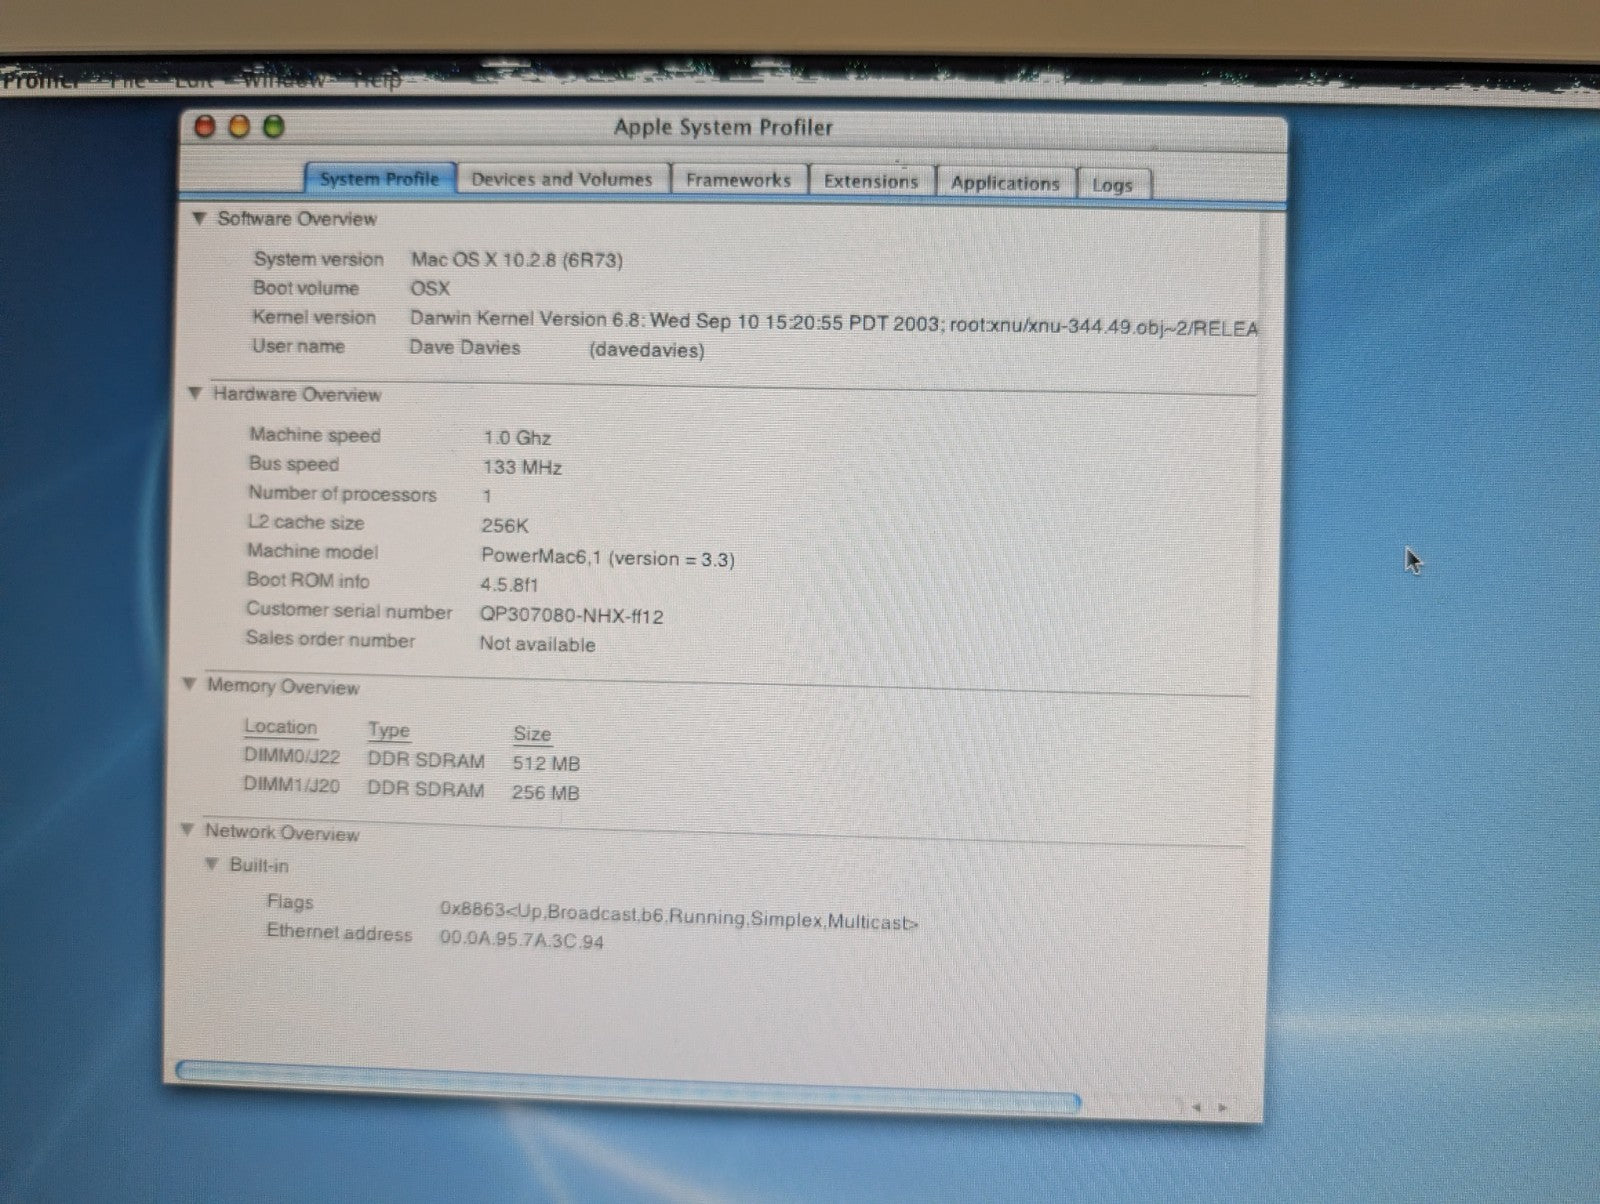
Task: Click the scrollbar left arrow
Action: [x=1197, y=1107]
